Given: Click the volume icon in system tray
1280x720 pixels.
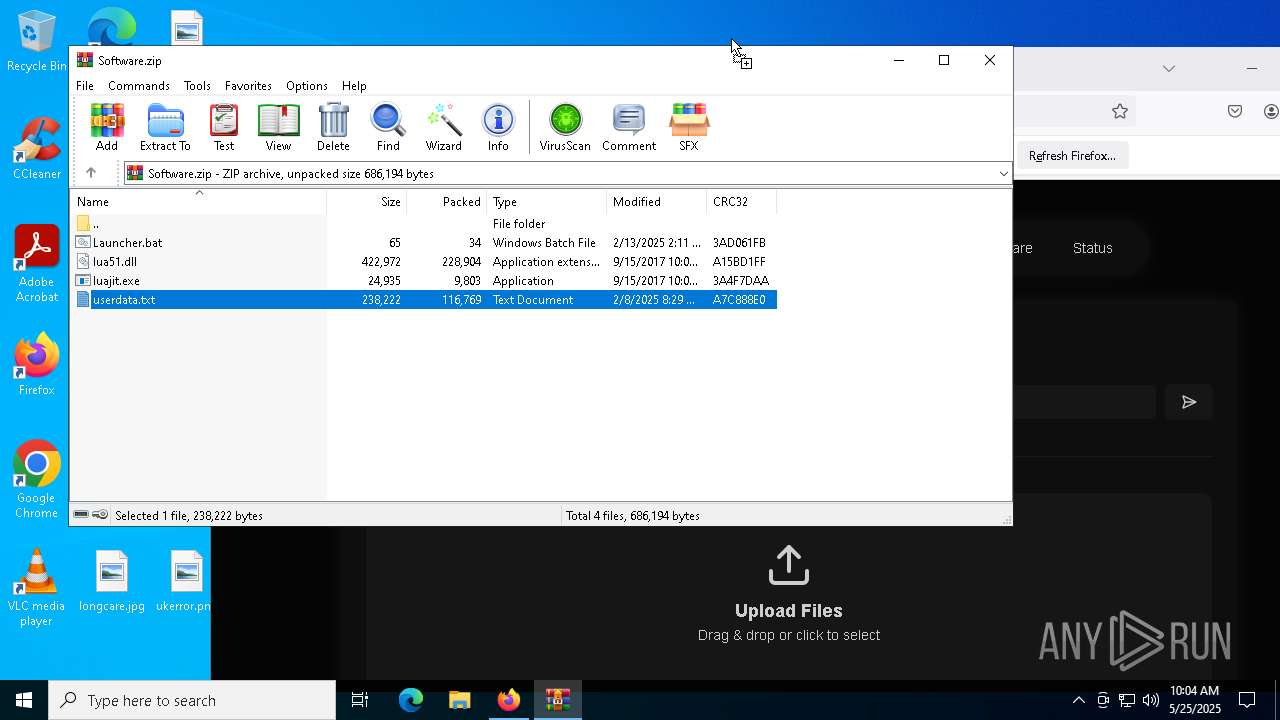Looking at the screenshot, I should coord(1151,700).
